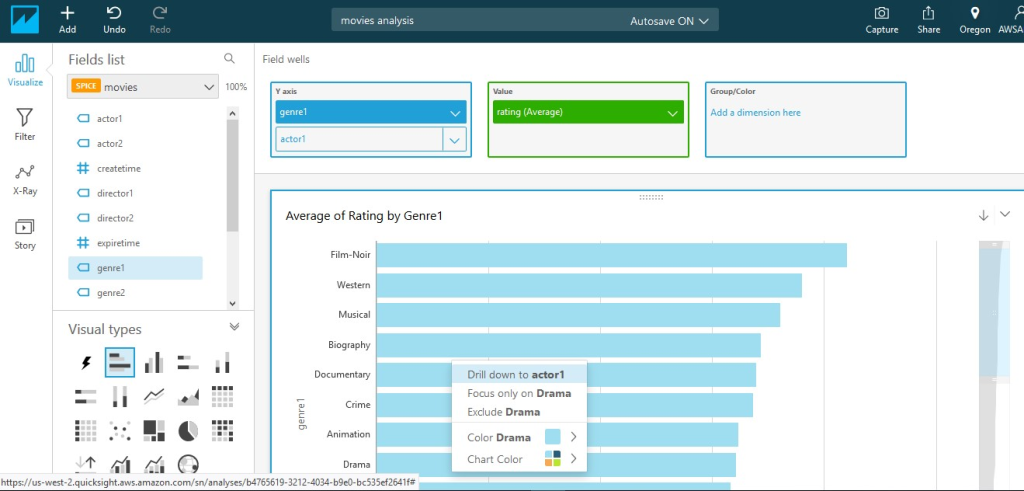Select the AutoGraph lightning visual type
This screenshot has width=1024, height=491.
pyautogui.click(x=86, y=362)
